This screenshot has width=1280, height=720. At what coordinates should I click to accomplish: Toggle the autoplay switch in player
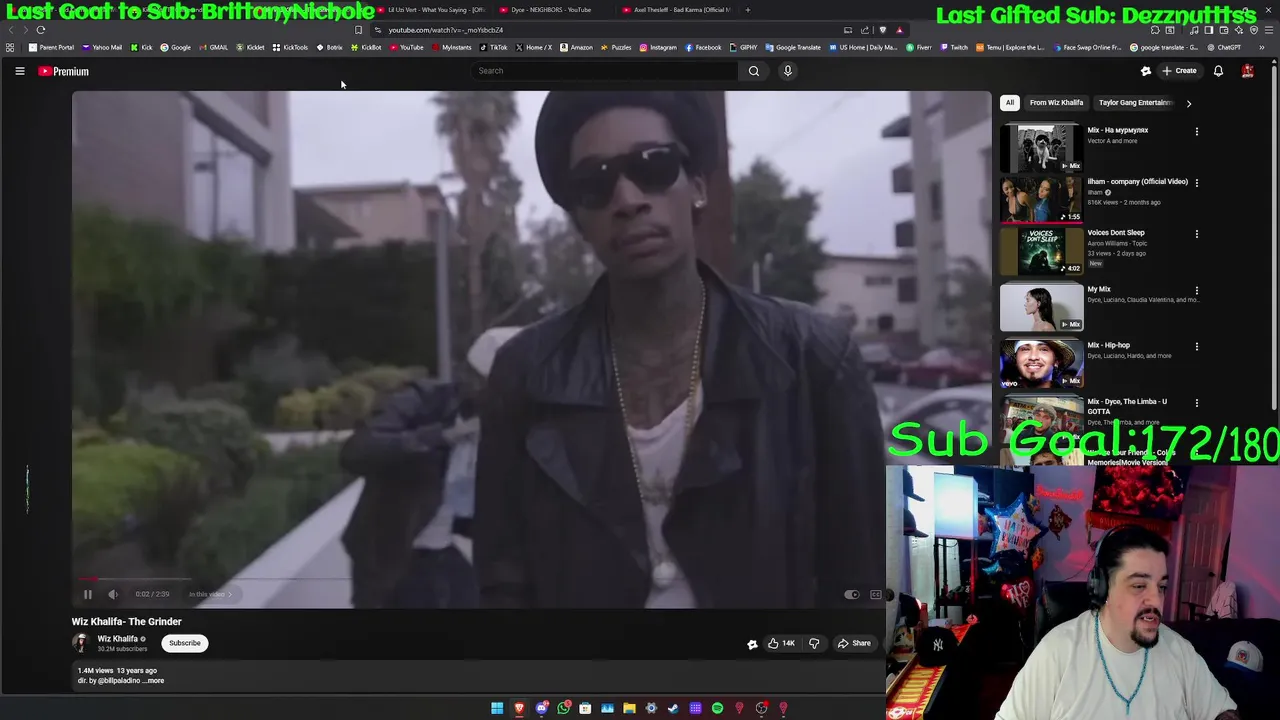coord(851,595)
